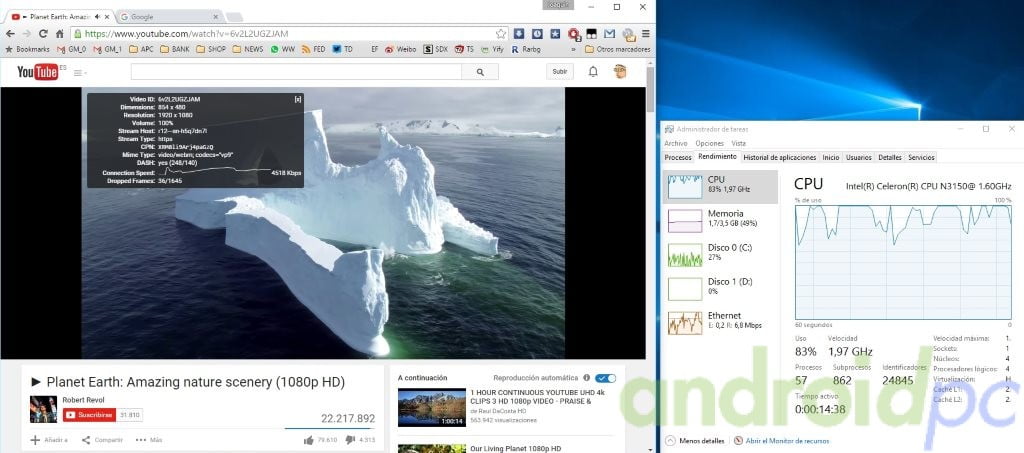Go back in Chrome
Screen dimensions: 1024x453
pyautogui.click(x=10, y=33)
